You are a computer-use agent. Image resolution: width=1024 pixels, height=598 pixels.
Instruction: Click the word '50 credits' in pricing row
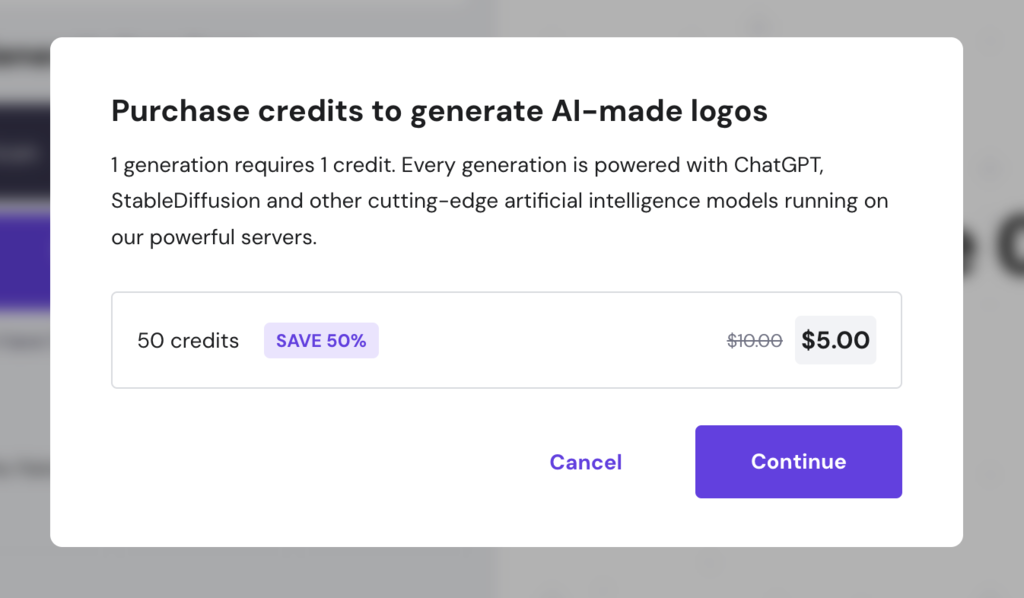(x=187, y=340)
